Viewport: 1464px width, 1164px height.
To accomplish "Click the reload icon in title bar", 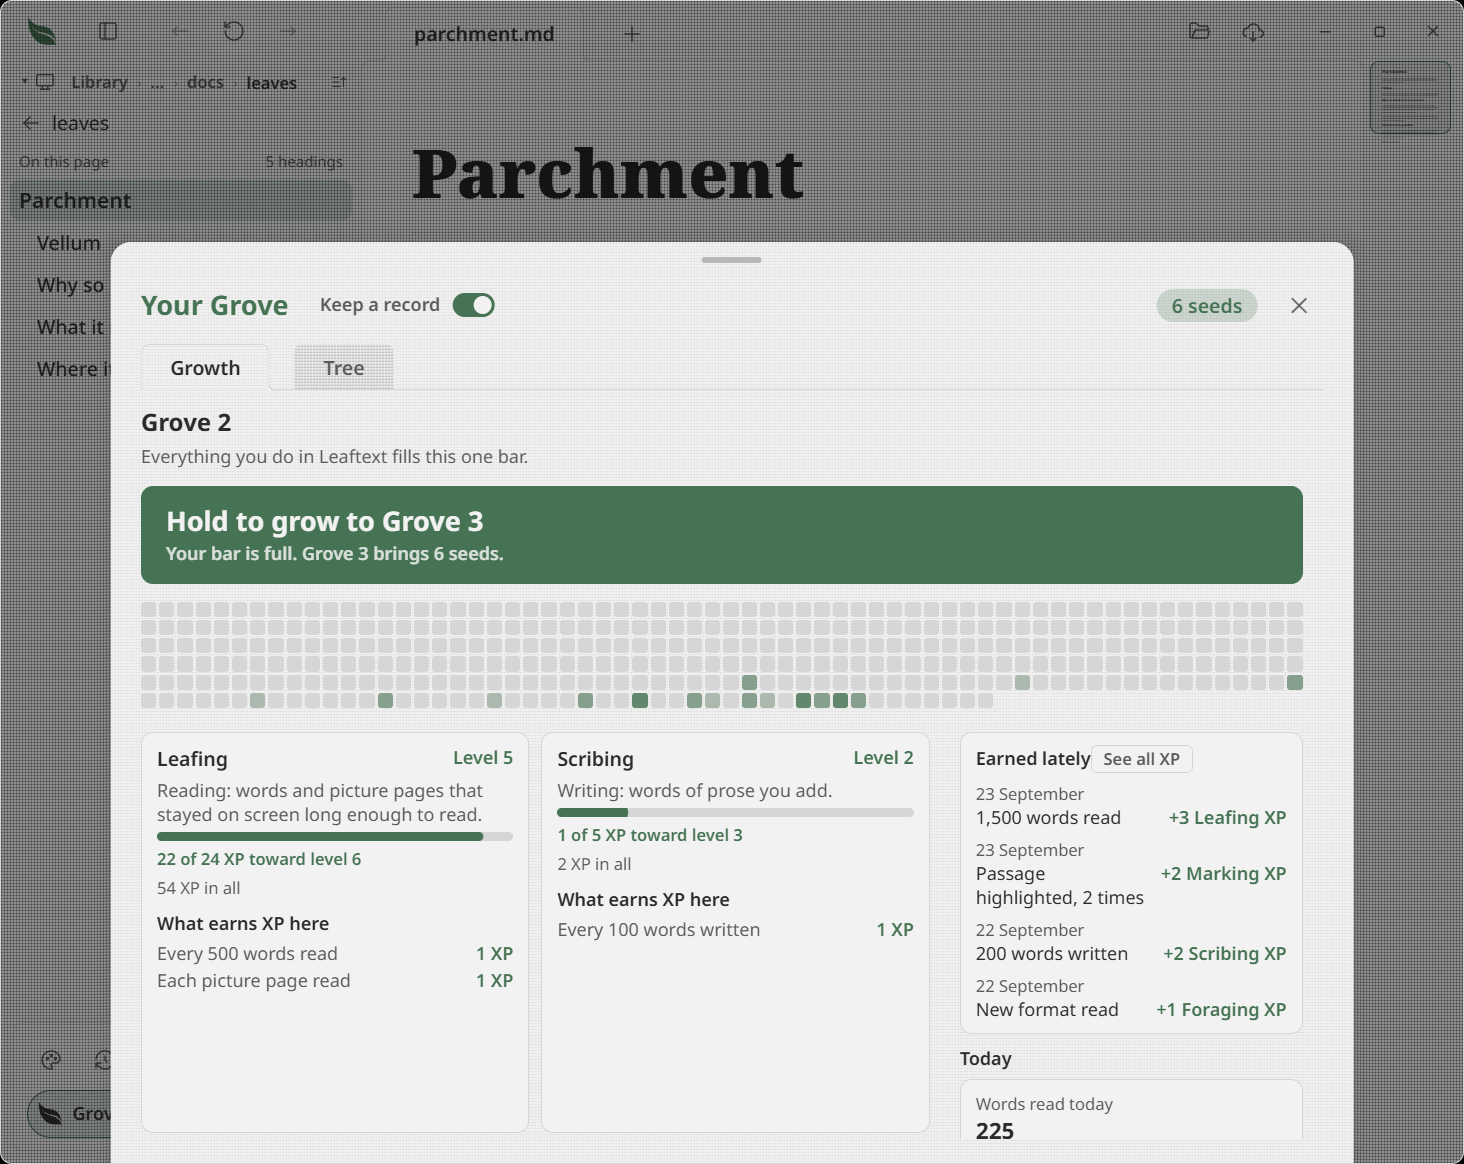I will click(234, 32).
